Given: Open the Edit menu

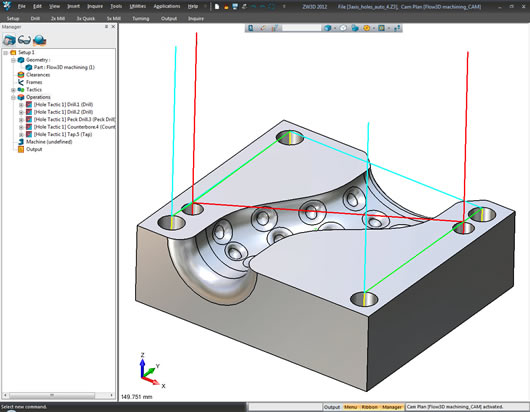Looking at the screenshot, I should 37,6.
